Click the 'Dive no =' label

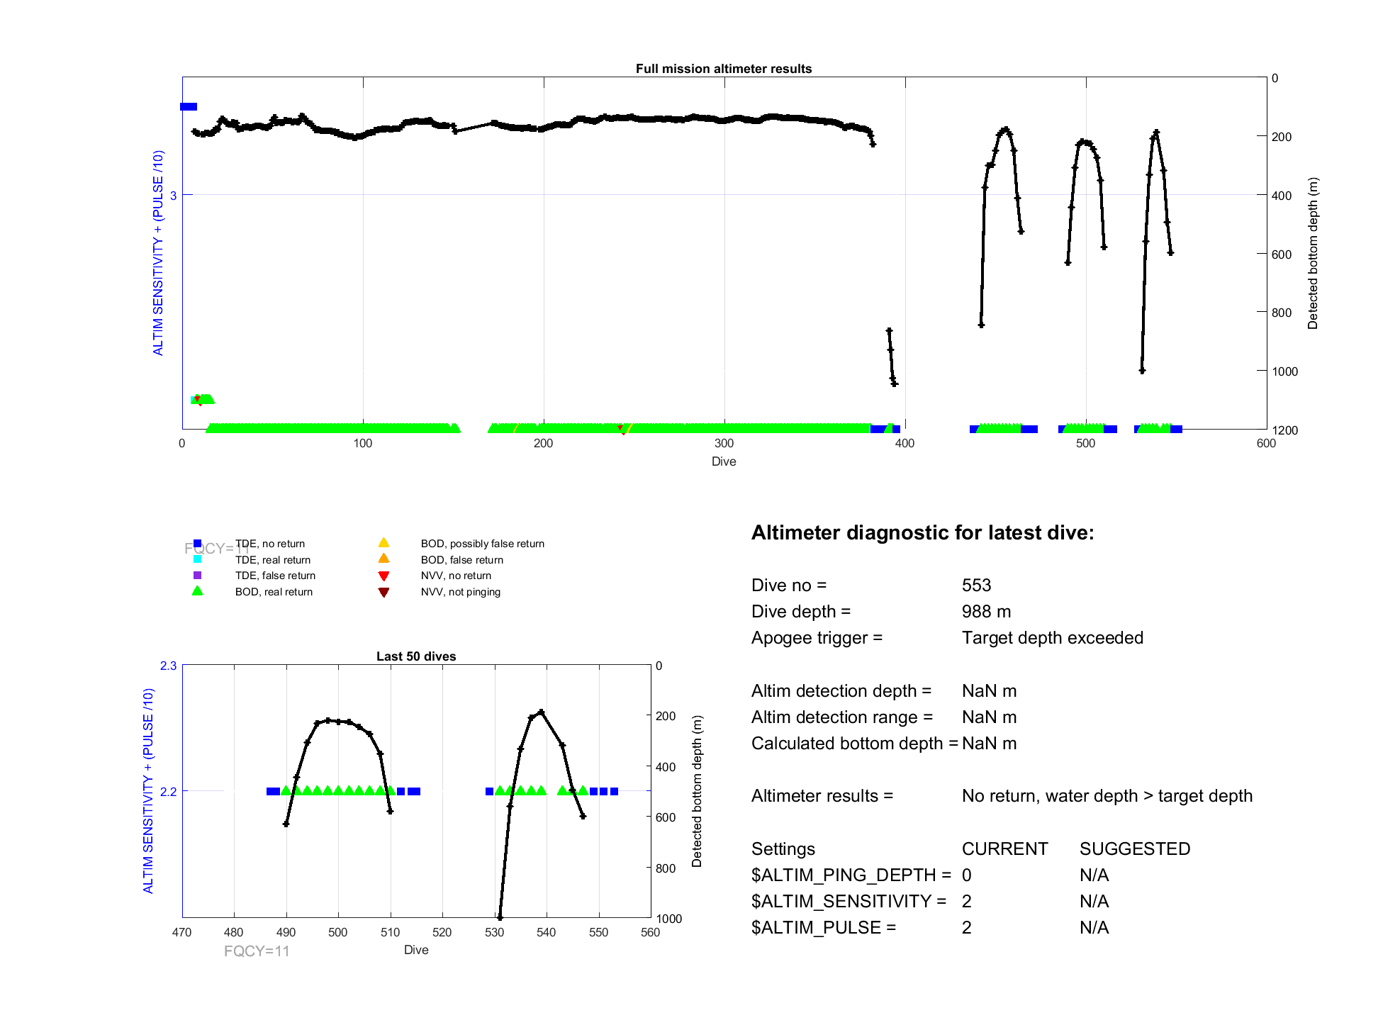pyautogui.click(x=789, y=585)
